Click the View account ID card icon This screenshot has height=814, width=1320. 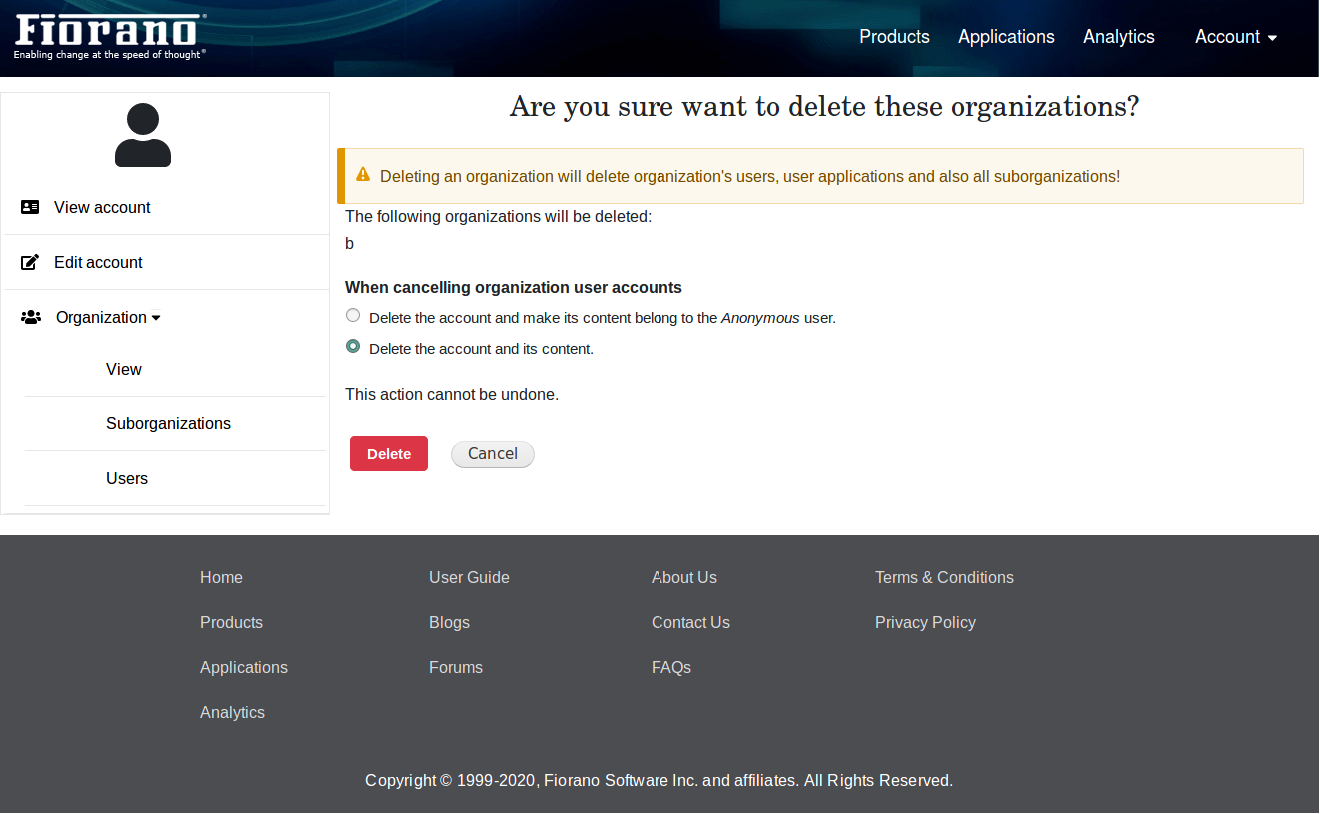click(30, 208)
